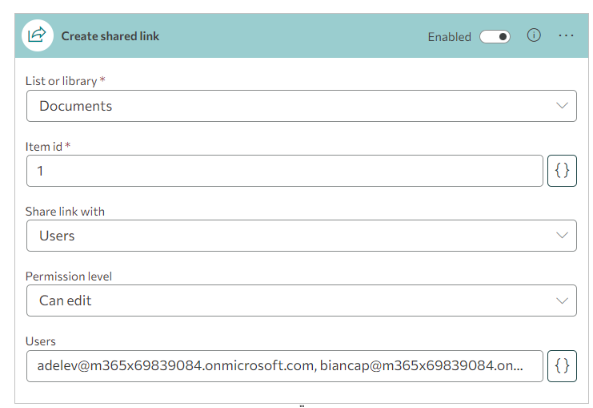Insert variable using braces button for Item id
The image size is (593, 408).
point(562,171)
